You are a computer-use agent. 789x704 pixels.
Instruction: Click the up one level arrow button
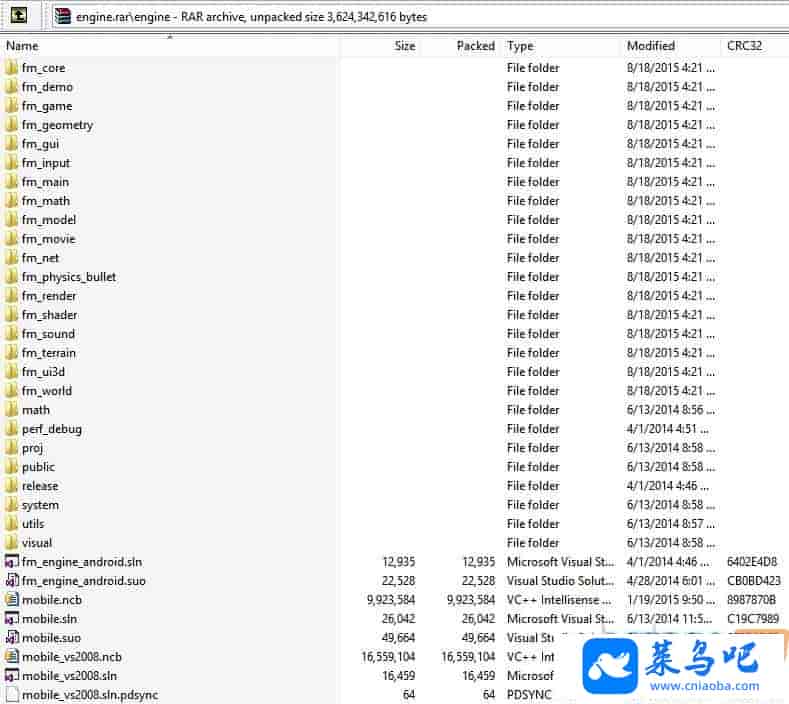pyautogui.click(x=19, y=15)
